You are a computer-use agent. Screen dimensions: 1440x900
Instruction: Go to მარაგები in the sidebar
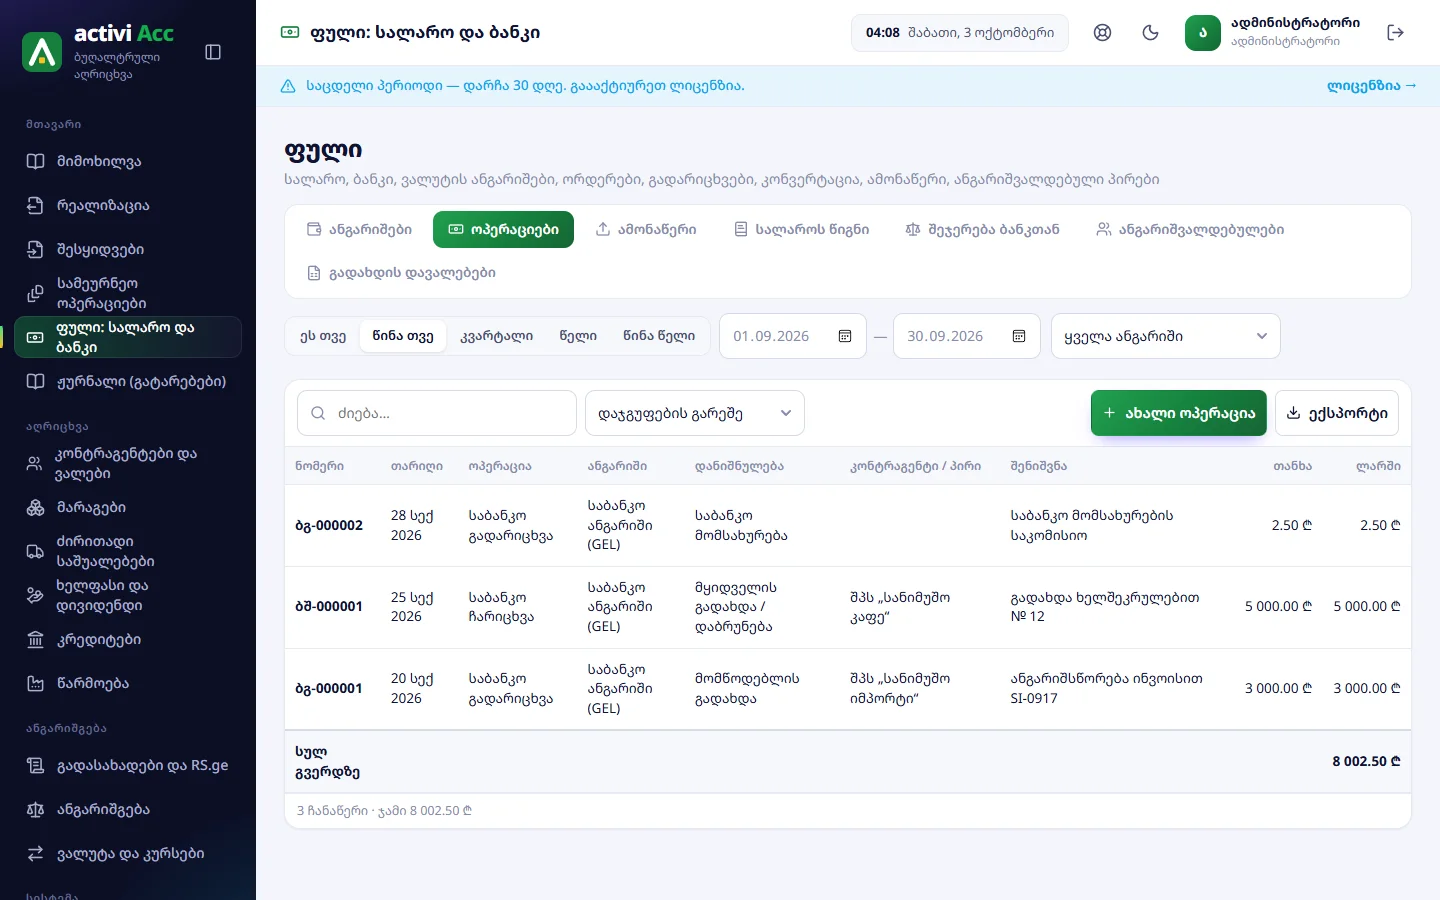point(128,507)
